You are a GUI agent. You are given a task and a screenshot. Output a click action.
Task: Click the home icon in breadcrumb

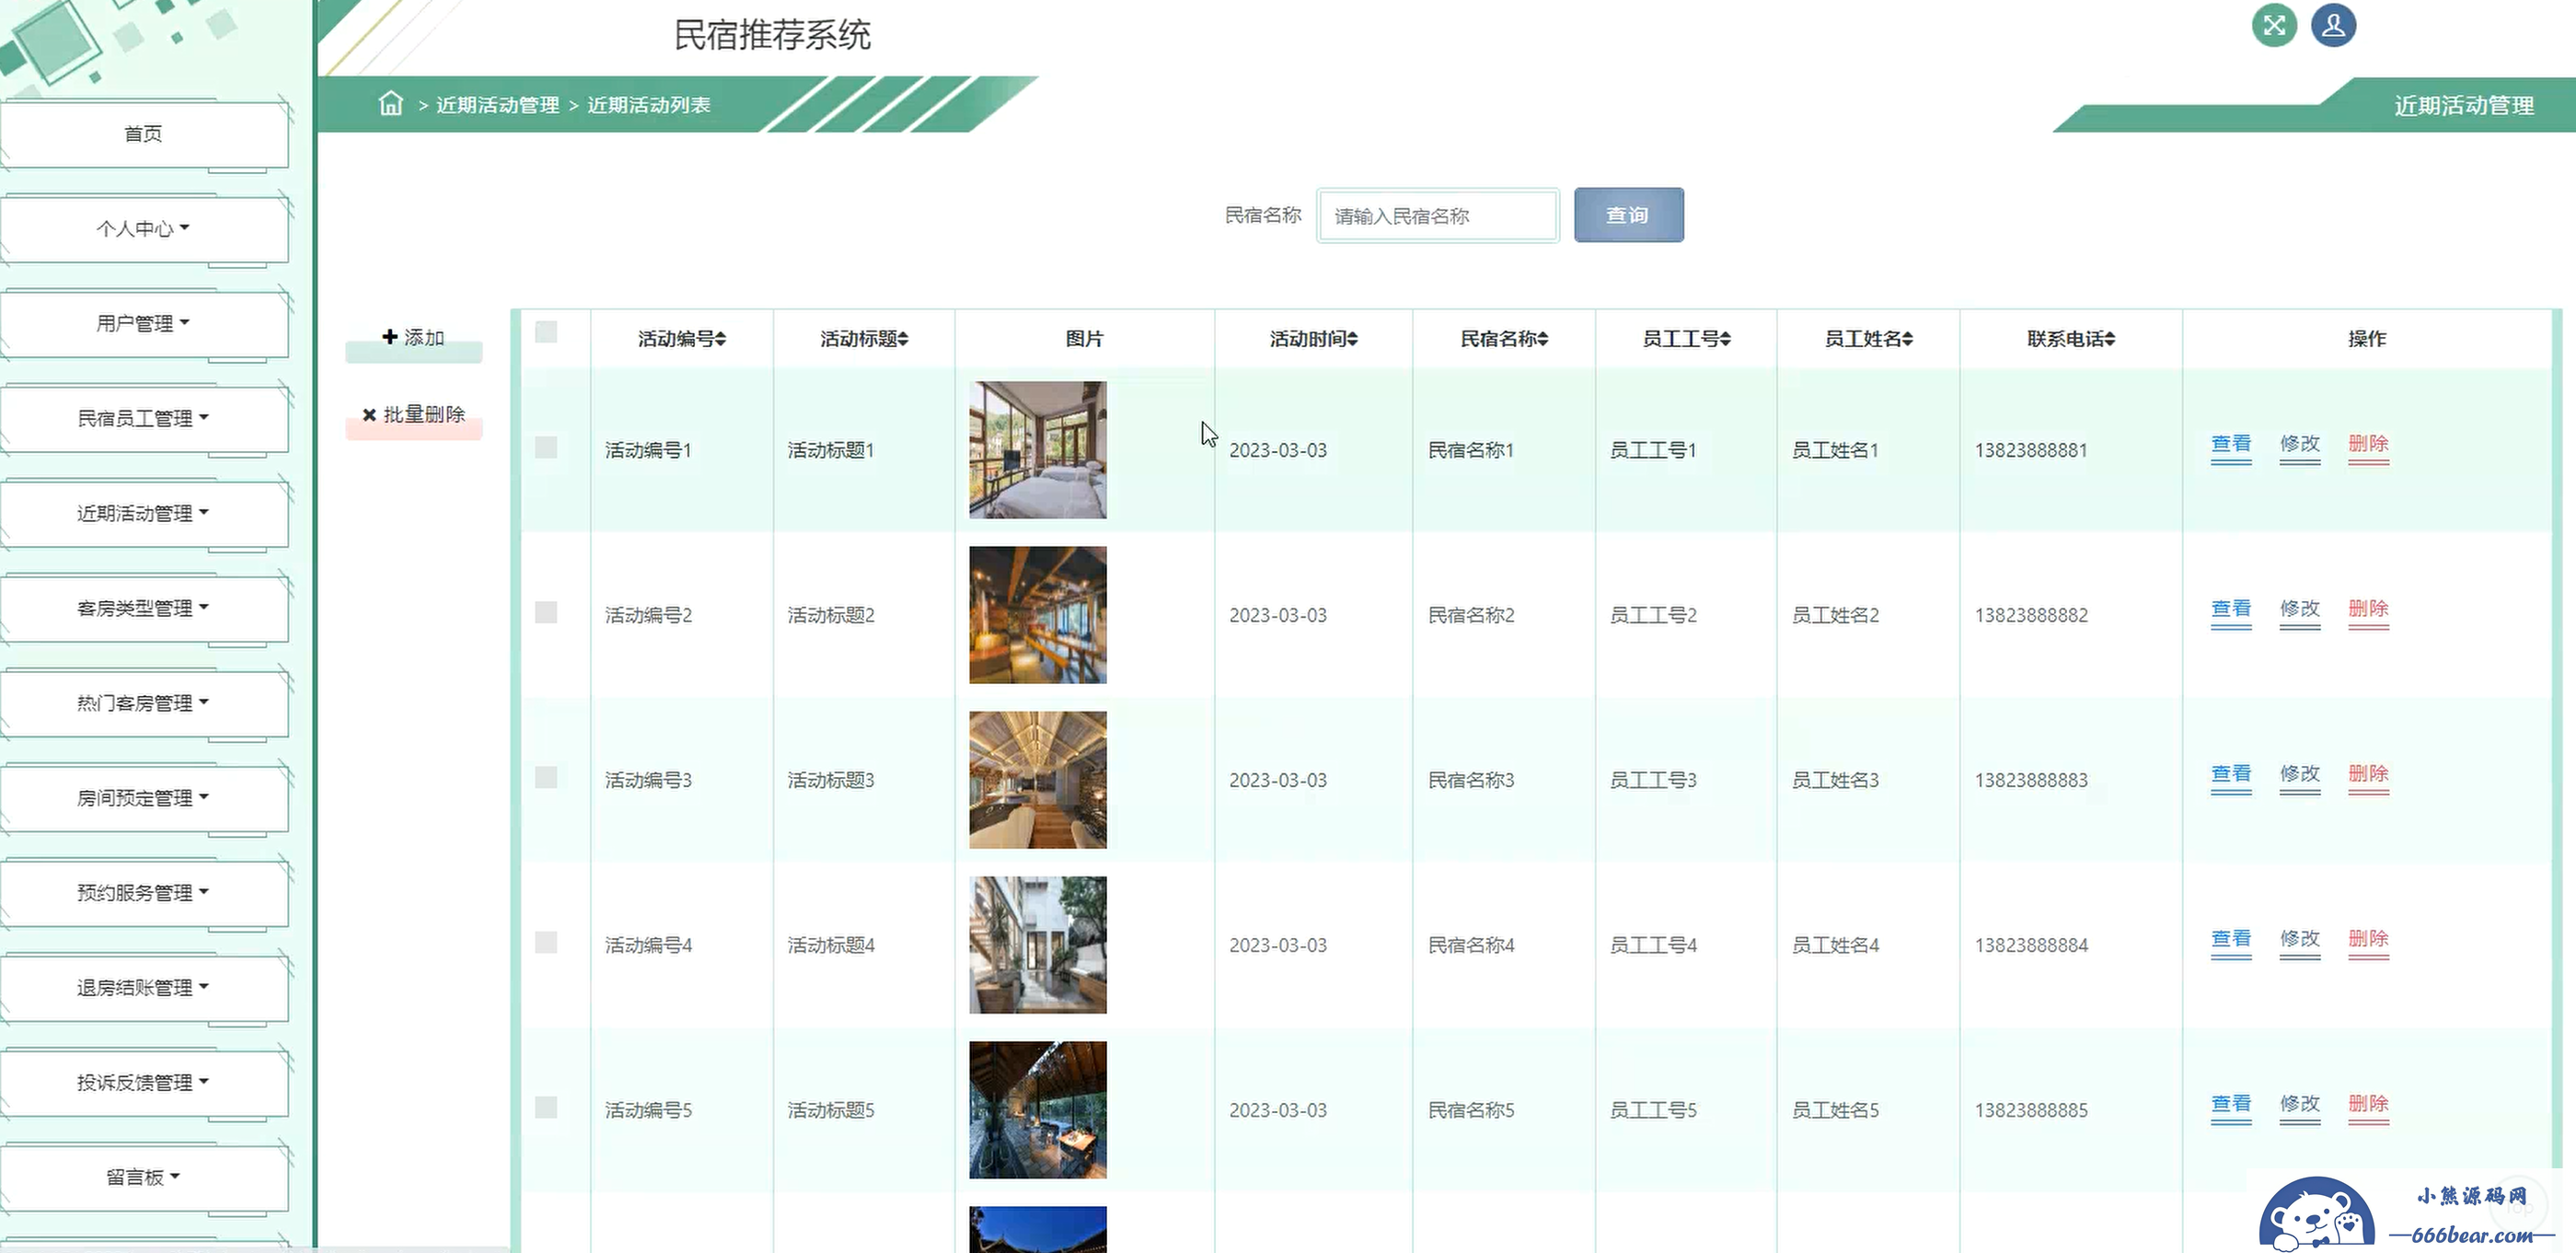391,104
